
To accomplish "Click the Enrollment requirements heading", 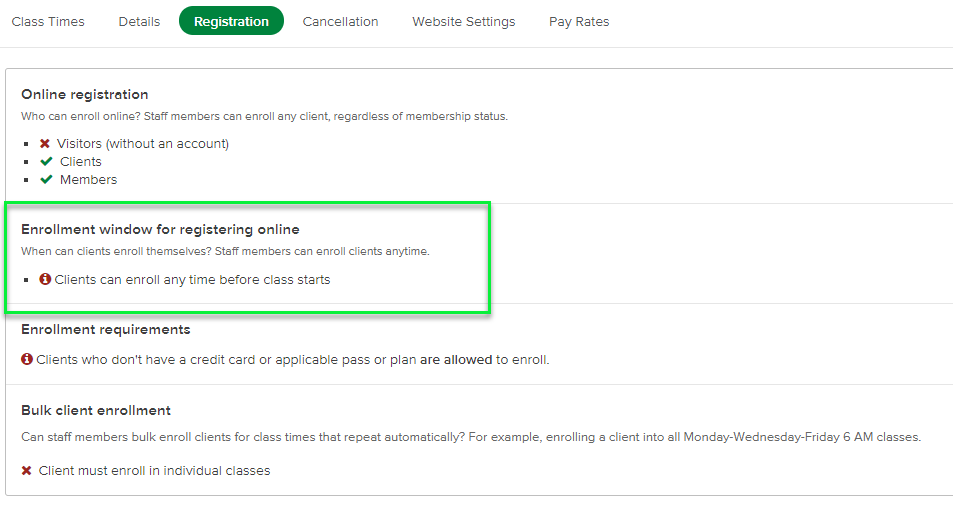I will 105,330.
